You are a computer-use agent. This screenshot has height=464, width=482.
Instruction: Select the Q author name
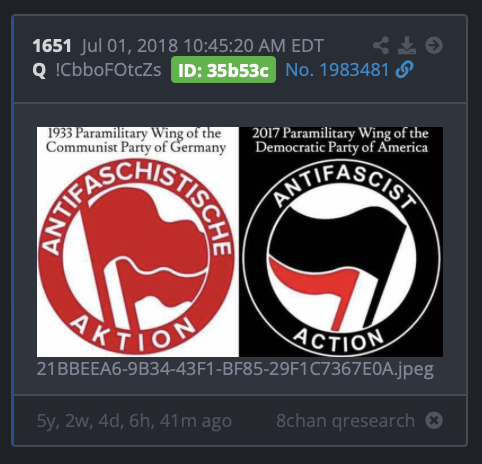pos(39,70)
